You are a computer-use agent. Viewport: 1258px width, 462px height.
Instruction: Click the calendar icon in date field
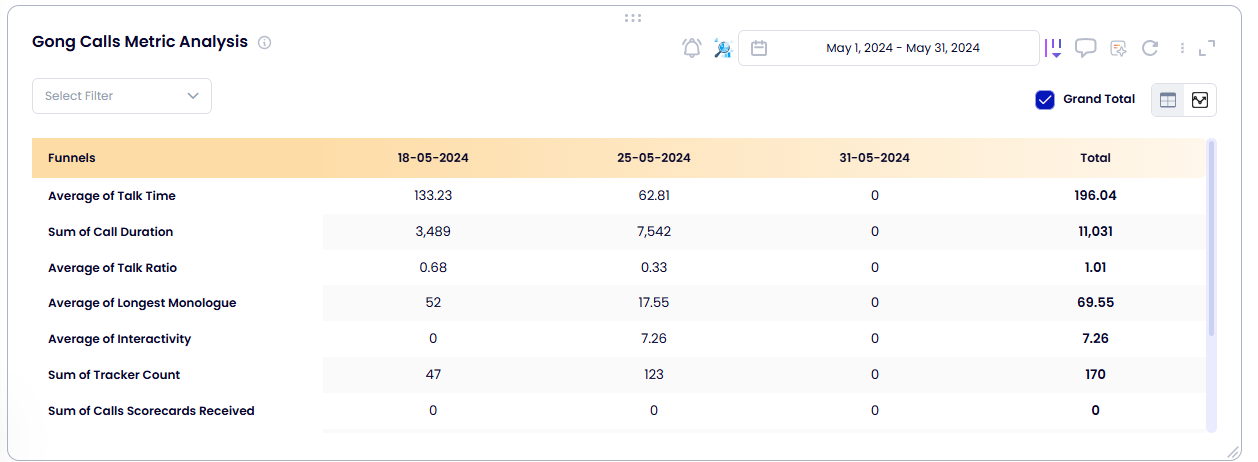[x=759, y=48]
